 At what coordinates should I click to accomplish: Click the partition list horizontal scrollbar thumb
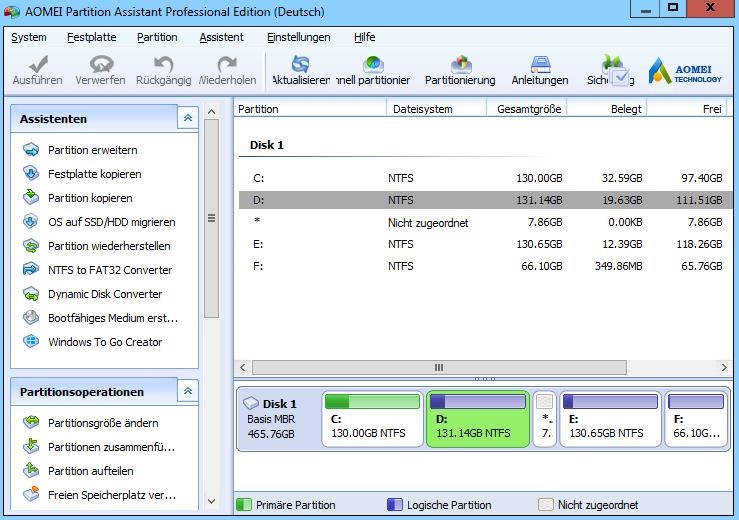(x=439, y=367)
